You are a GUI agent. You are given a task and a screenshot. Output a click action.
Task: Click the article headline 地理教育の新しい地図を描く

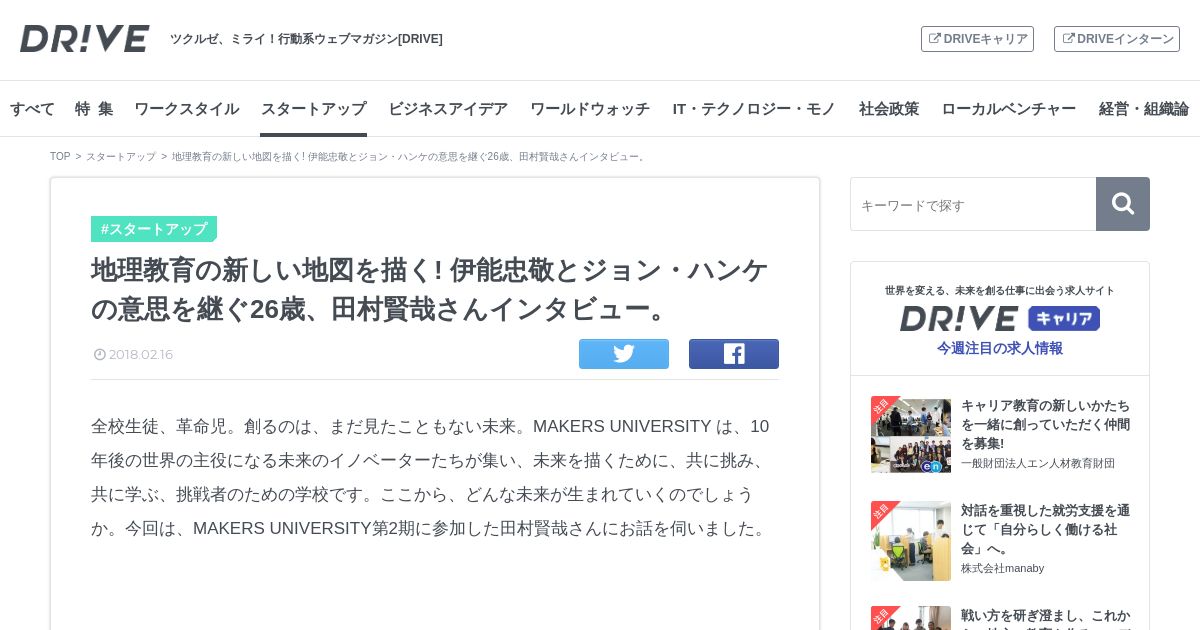(x=430, y=289)
